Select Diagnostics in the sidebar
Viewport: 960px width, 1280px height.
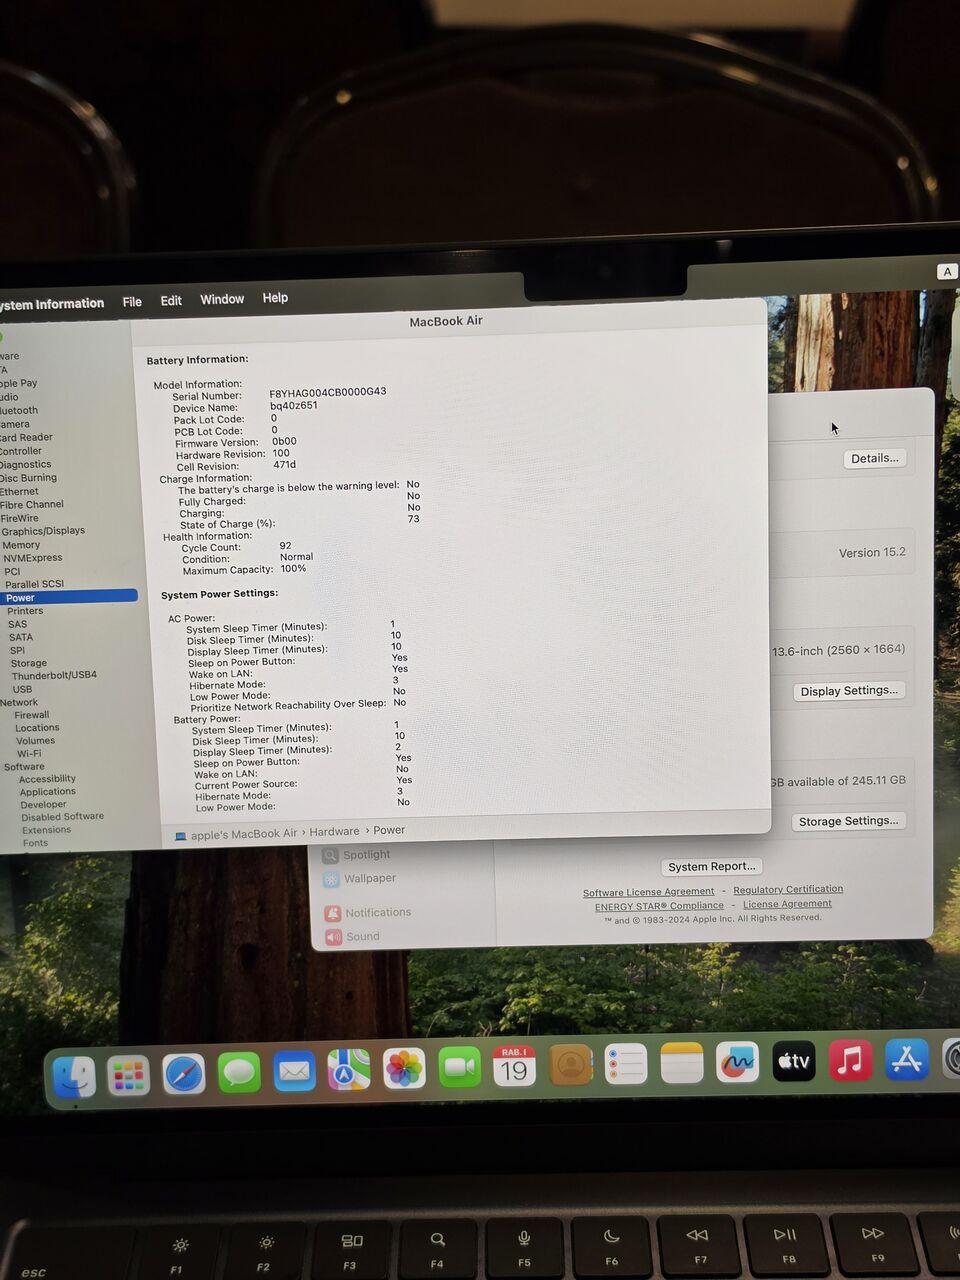[26, 464]
